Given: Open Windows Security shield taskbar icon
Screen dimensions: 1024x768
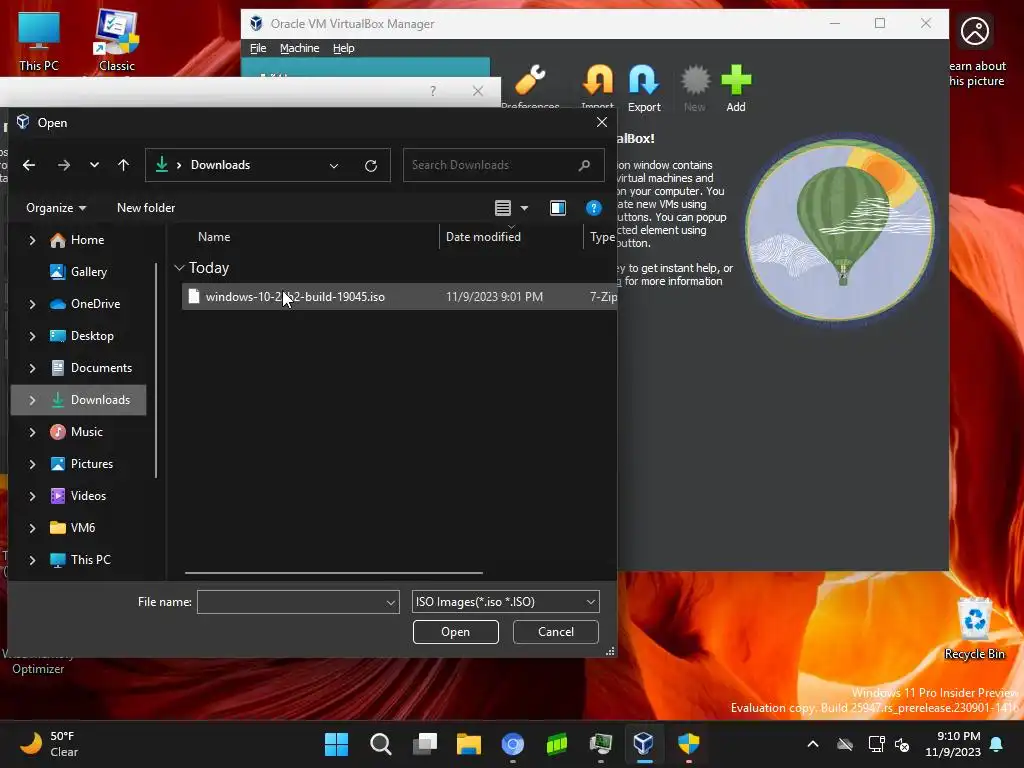Looking at the screenshot, I should pos(688,744).
